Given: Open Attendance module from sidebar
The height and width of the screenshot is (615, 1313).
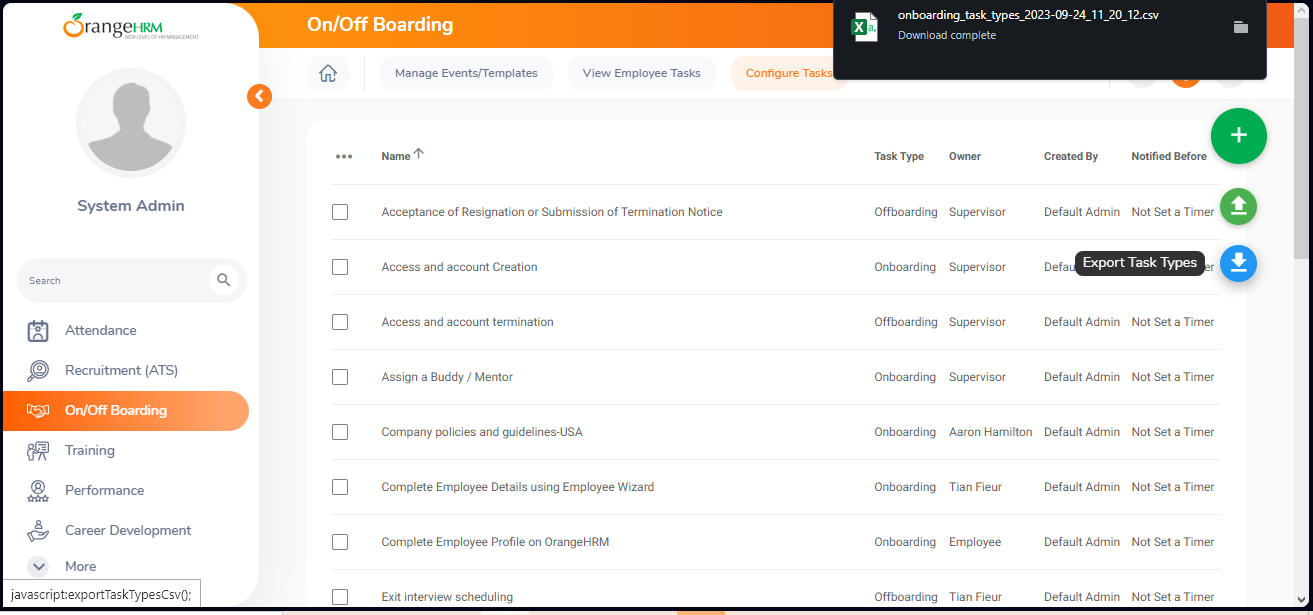Looking at the screenshot, I should click(101, 331).
